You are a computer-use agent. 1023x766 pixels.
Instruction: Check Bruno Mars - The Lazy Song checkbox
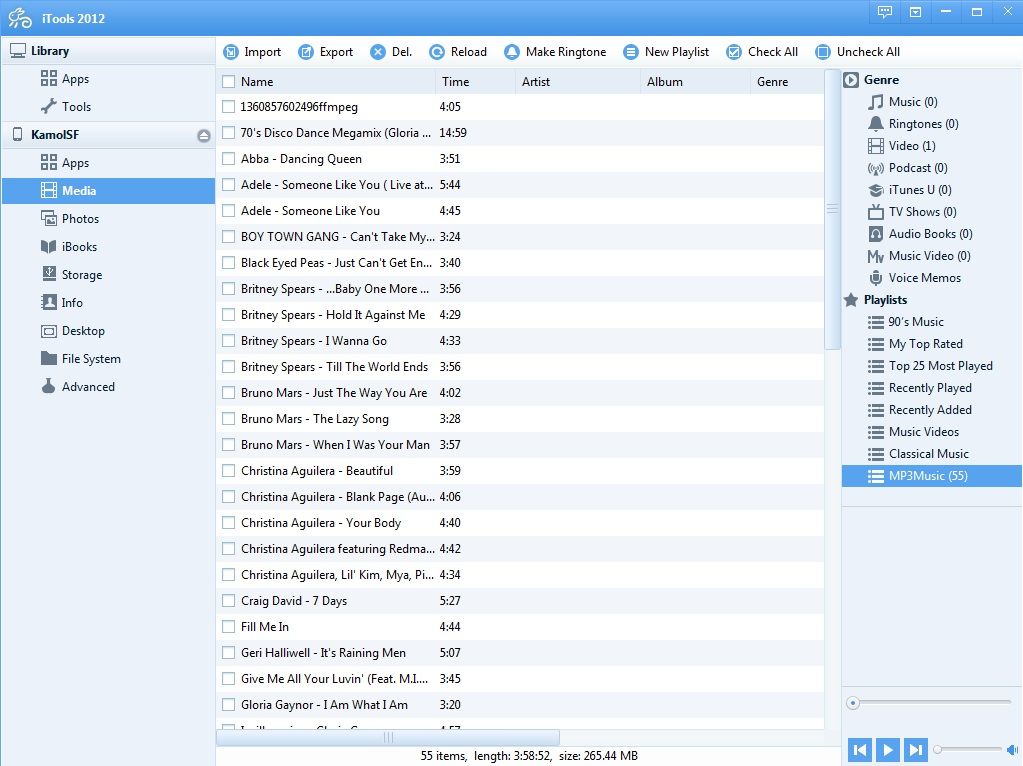[228, 419]
